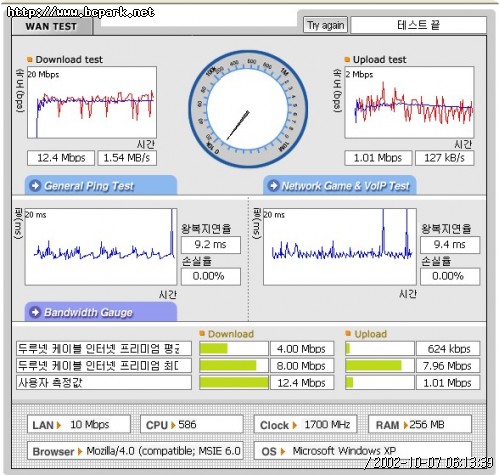
Task: Click the 9.4 ms round-trip delay field
Action: point(450,245)
